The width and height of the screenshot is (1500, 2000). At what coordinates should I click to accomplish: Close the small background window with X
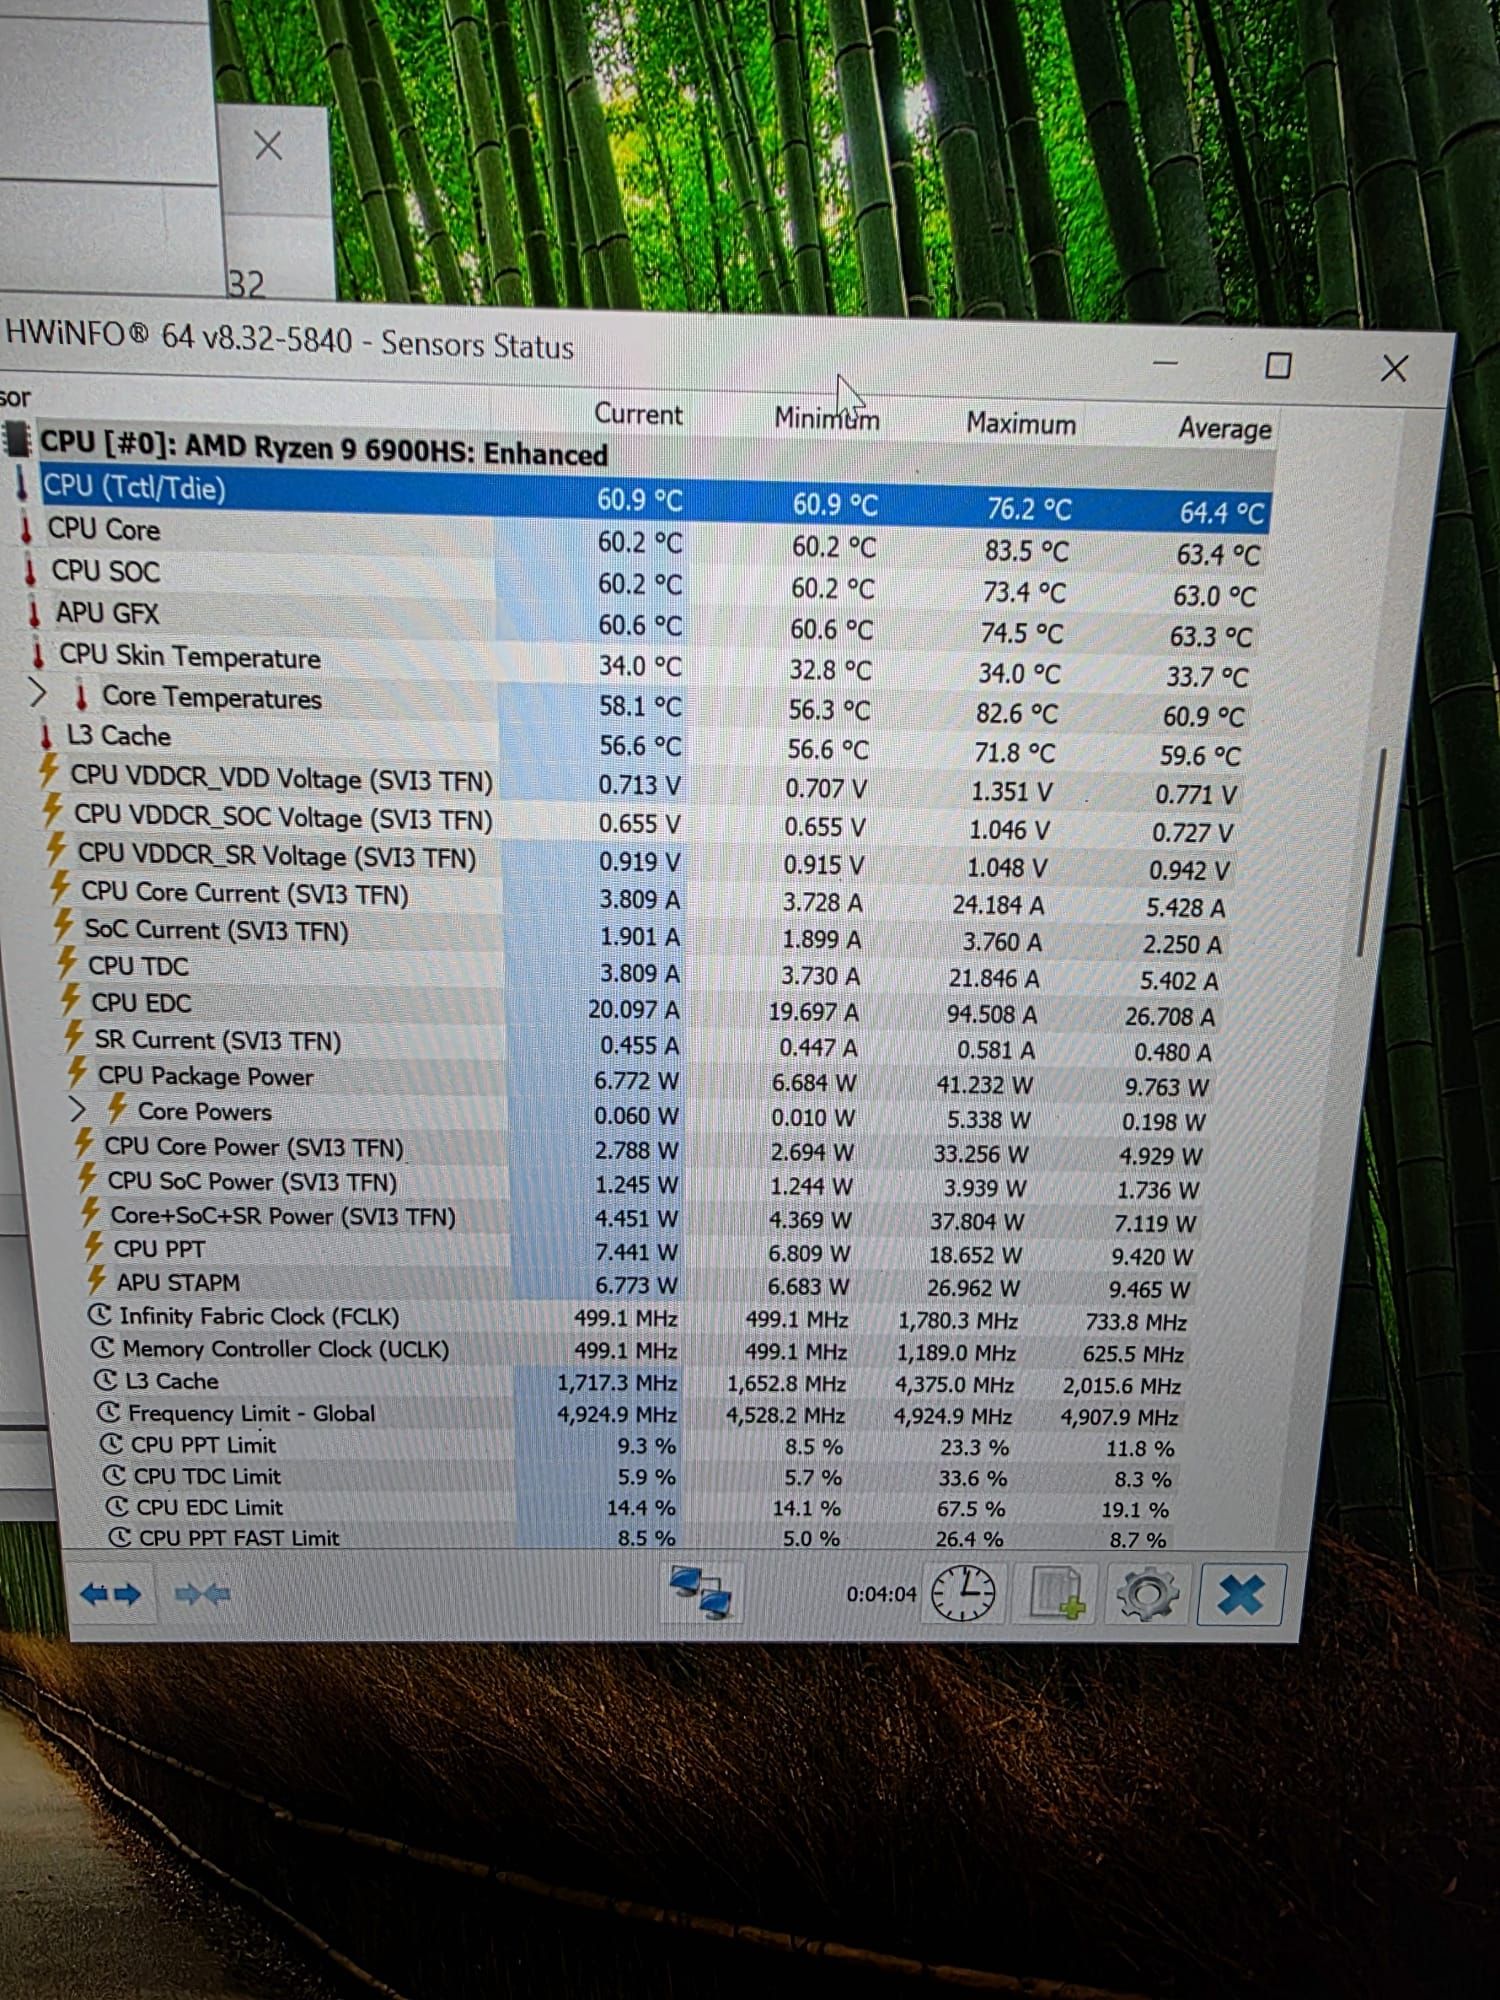coord(268,146)
